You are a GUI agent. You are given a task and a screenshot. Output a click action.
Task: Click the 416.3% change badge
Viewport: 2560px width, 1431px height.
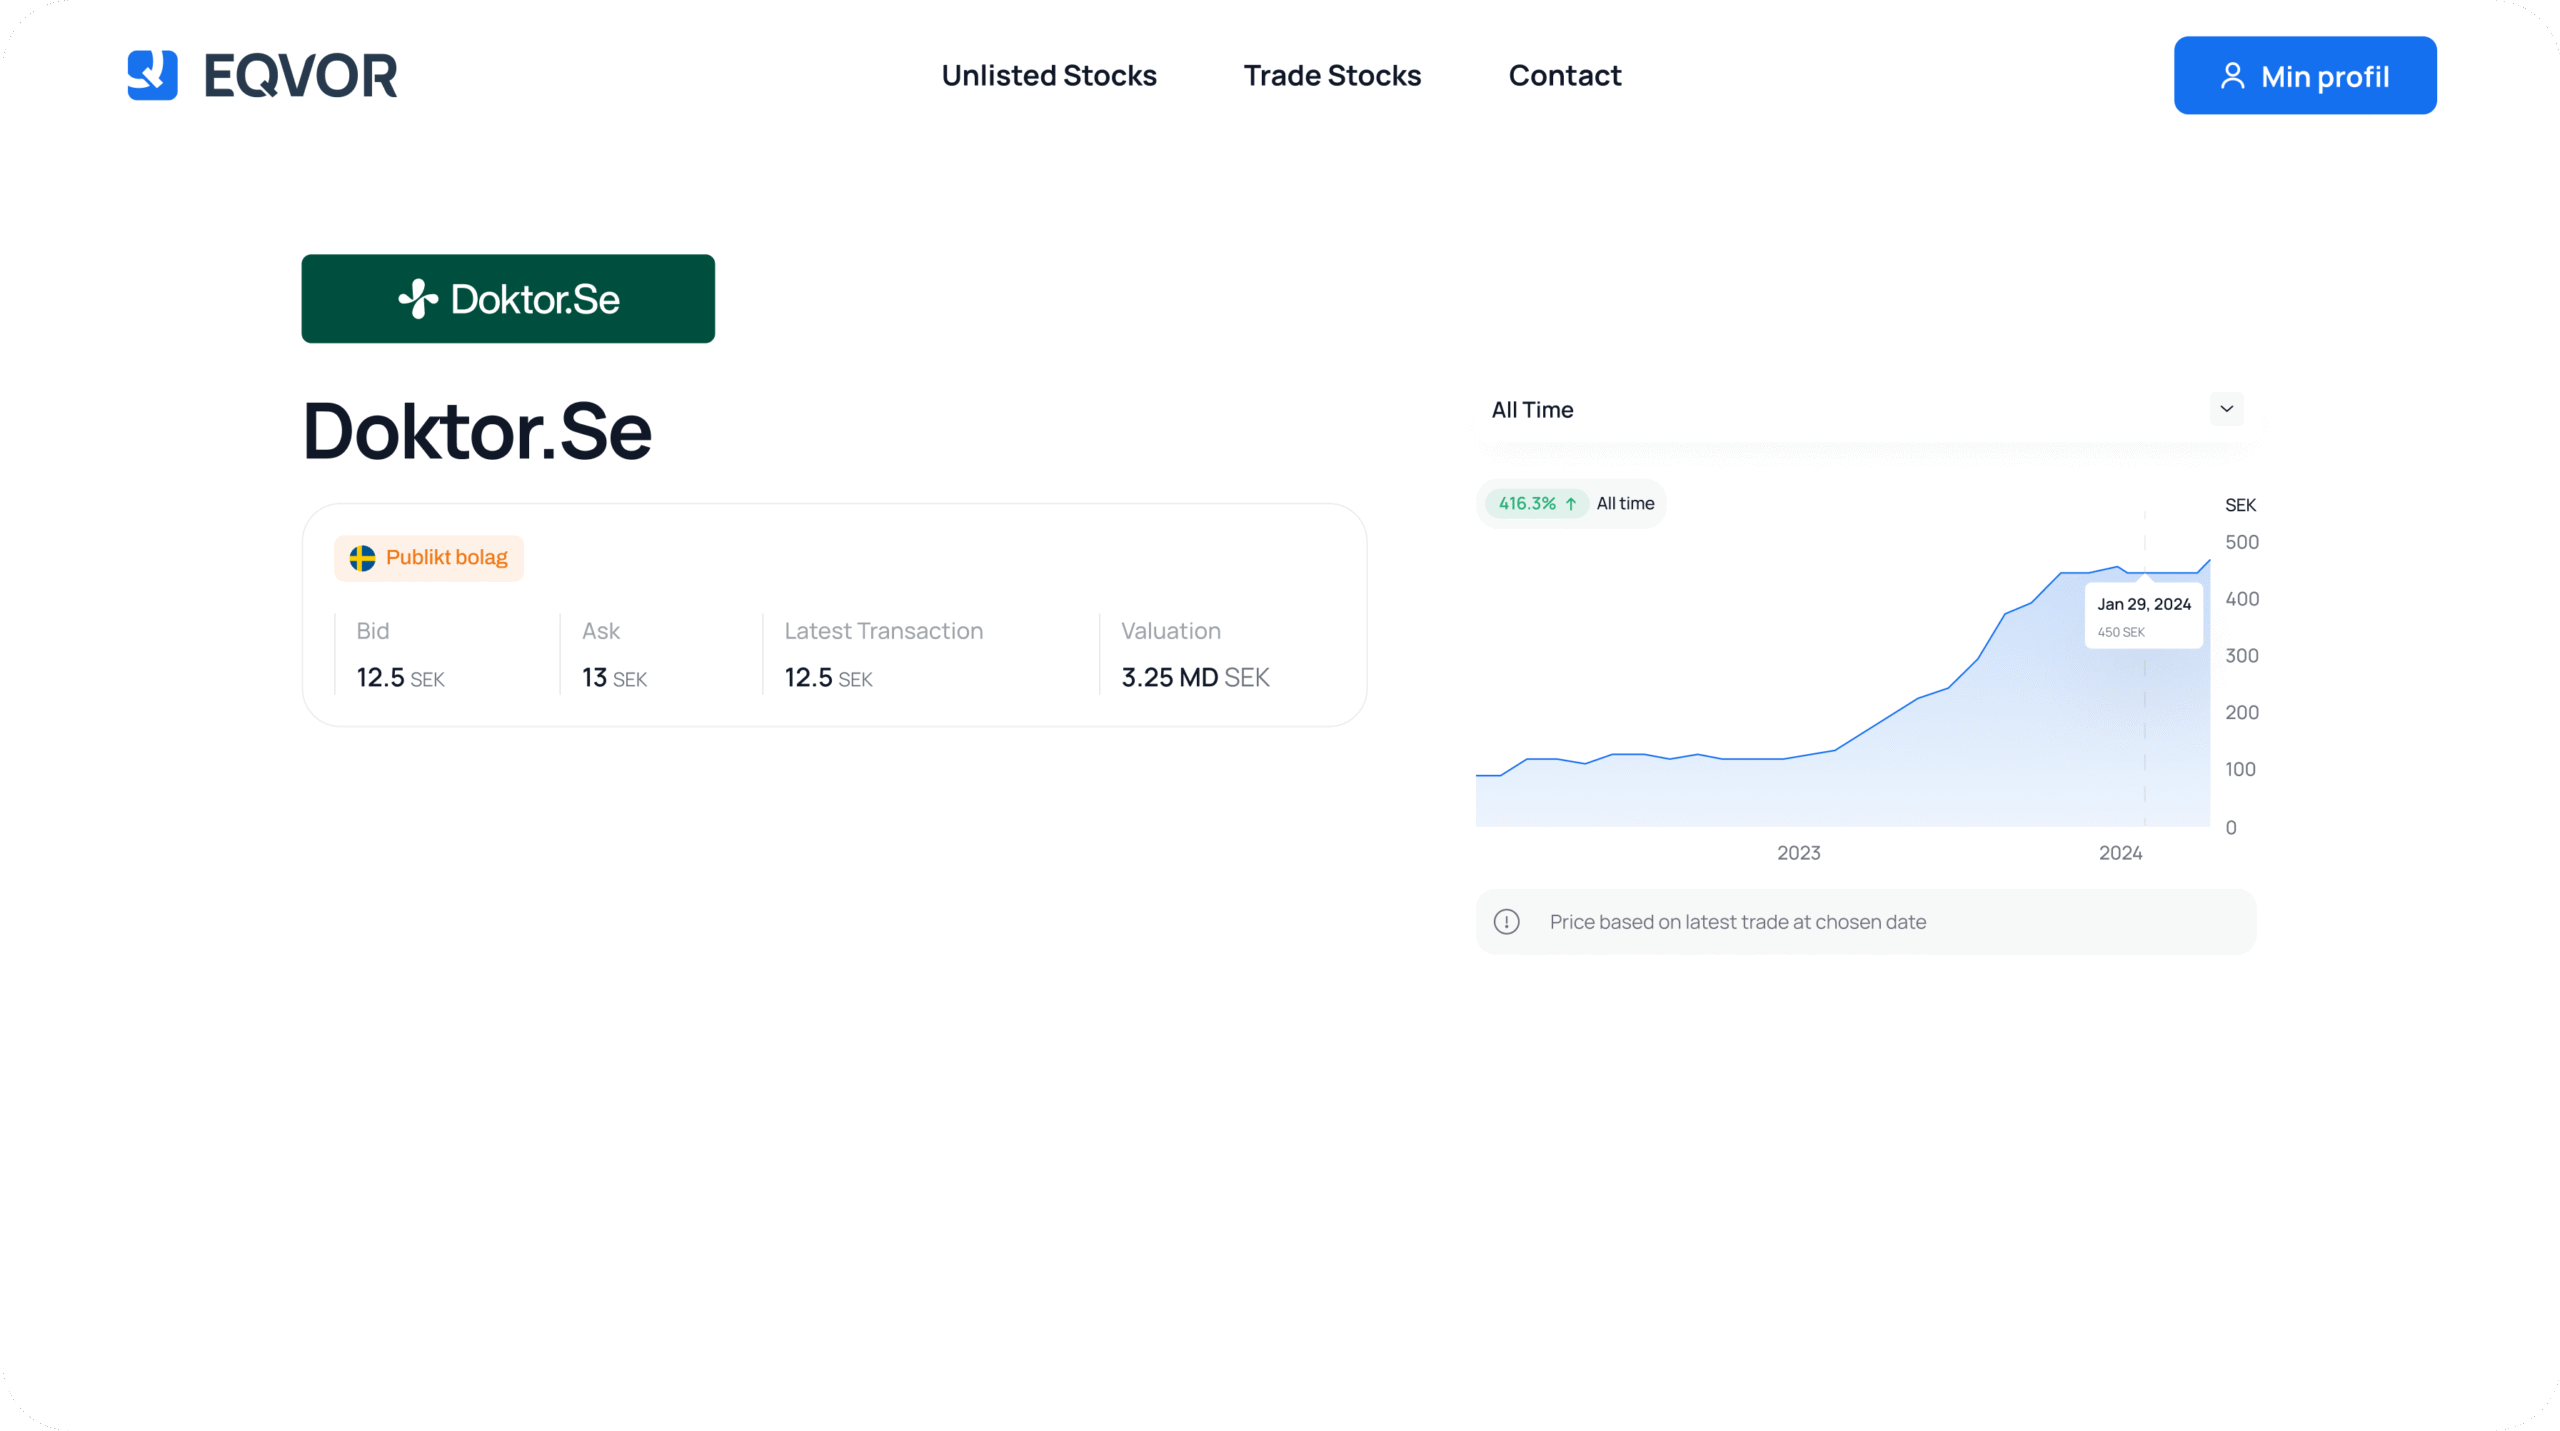[x=1538, y=504]
